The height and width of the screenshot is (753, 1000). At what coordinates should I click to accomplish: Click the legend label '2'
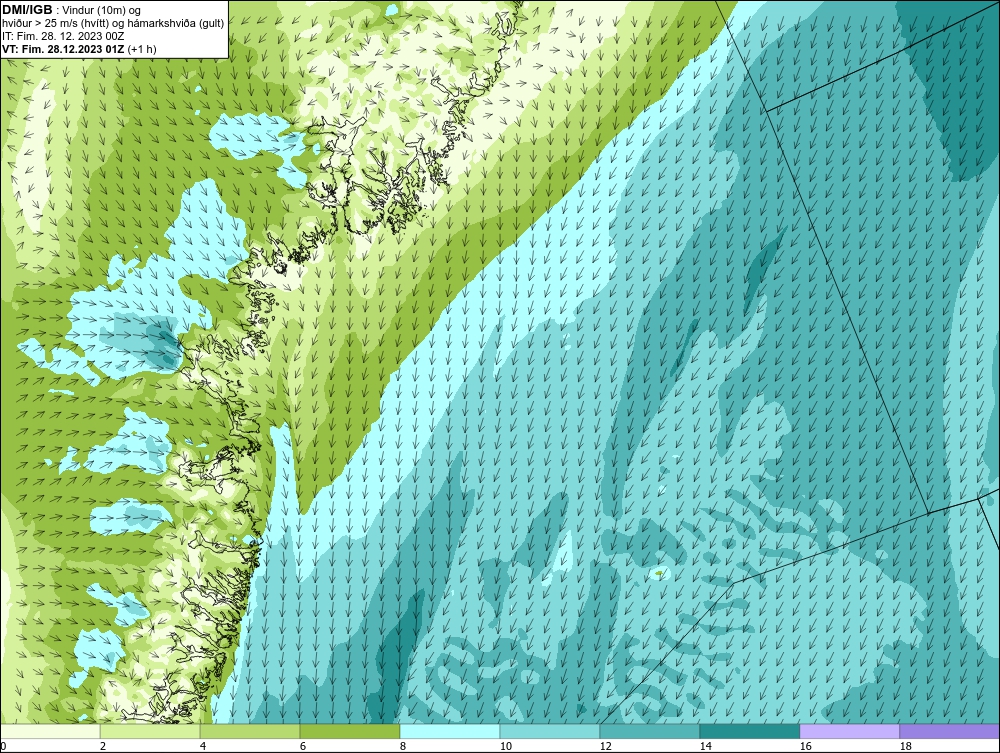(103, 746)
